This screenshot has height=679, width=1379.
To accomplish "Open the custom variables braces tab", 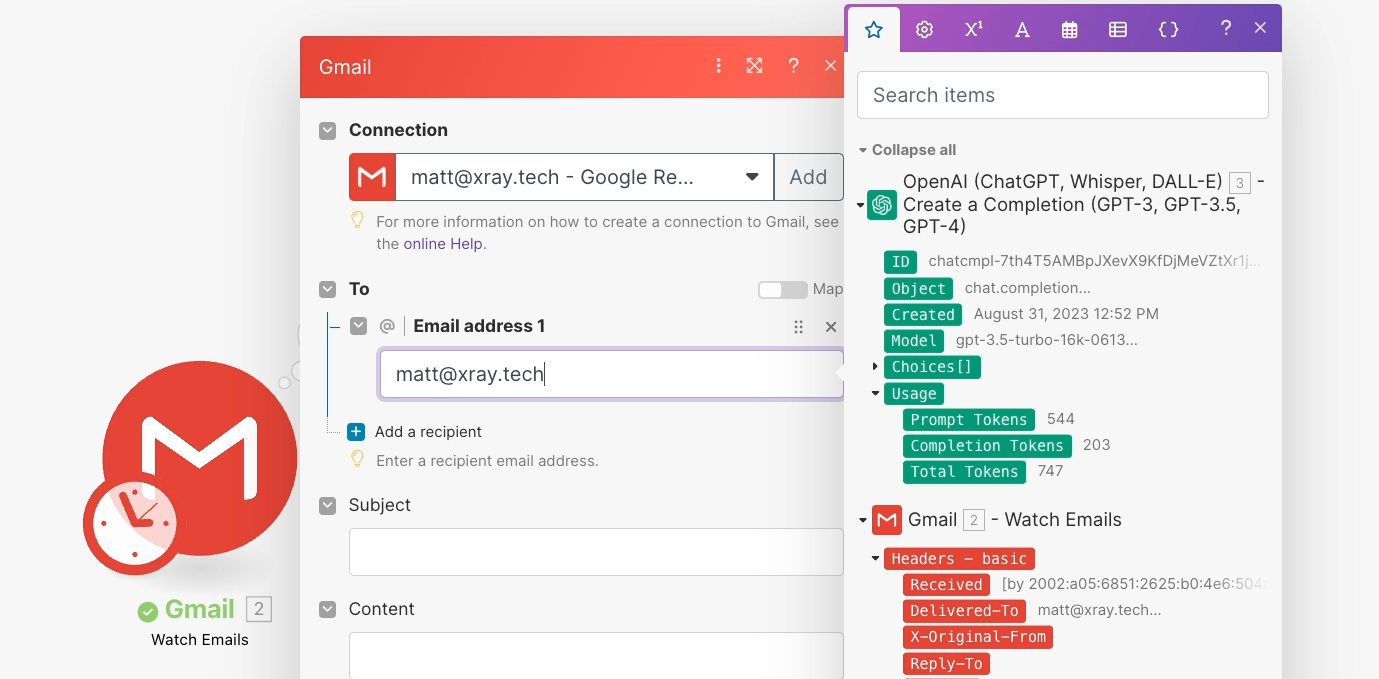I will [1168, 30].
